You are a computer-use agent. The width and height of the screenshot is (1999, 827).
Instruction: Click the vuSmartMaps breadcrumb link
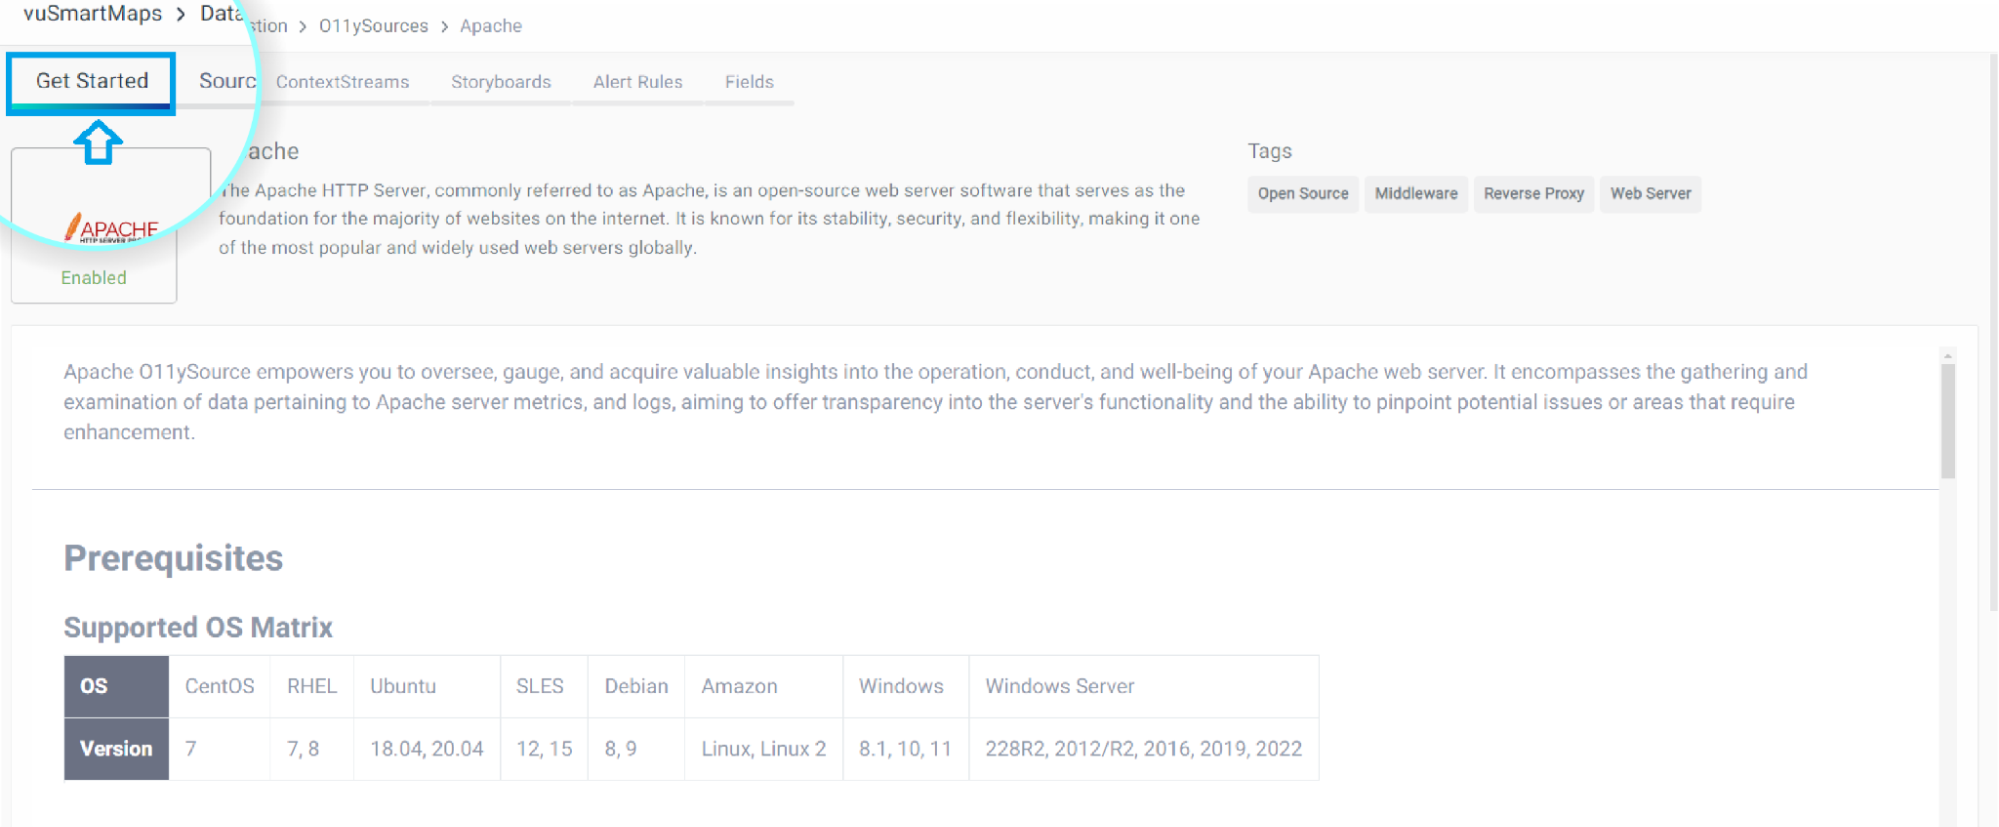(x=92, y=14)
